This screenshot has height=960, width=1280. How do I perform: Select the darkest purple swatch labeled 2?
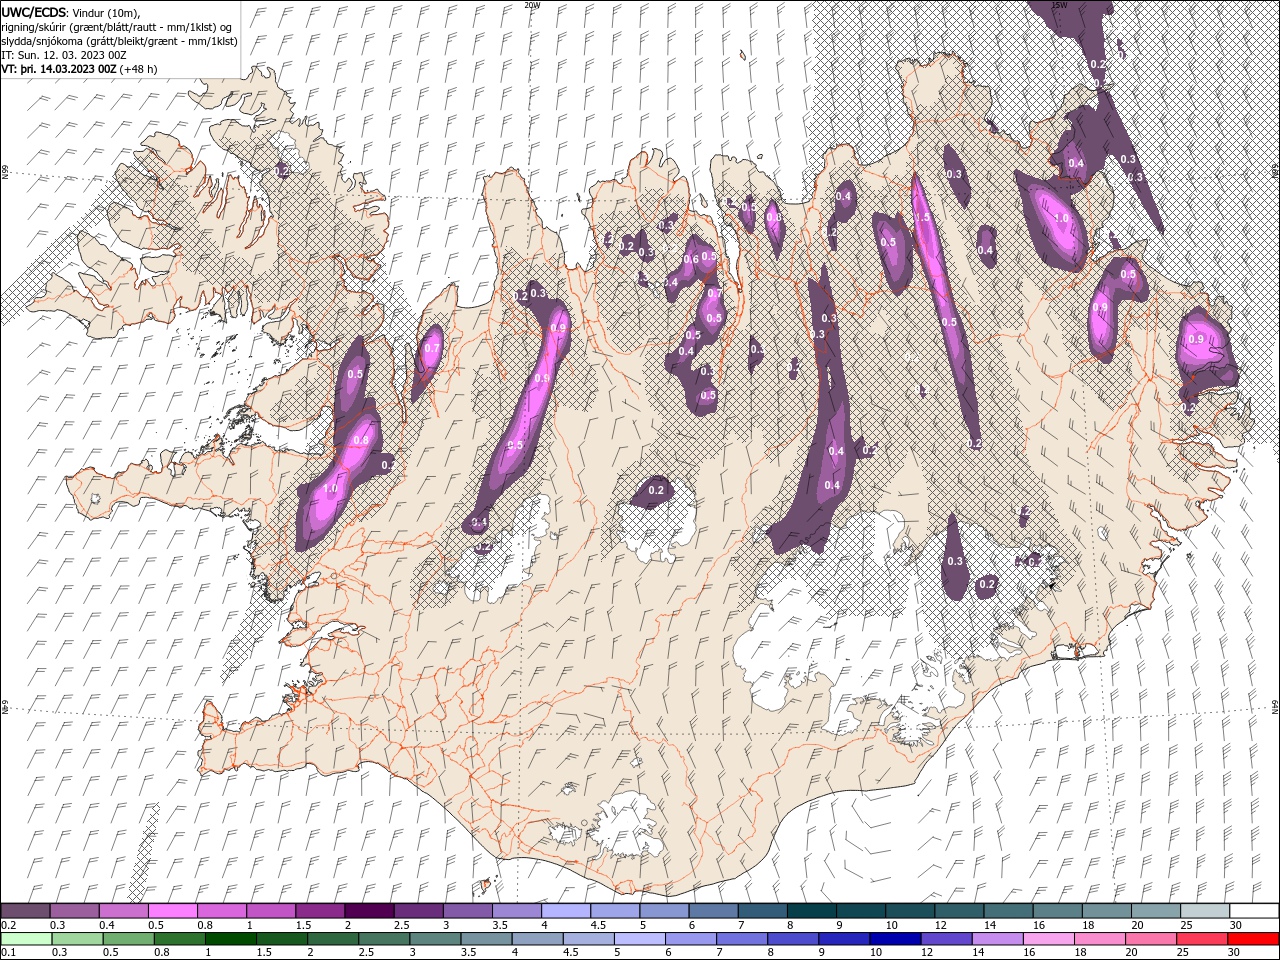370,911
